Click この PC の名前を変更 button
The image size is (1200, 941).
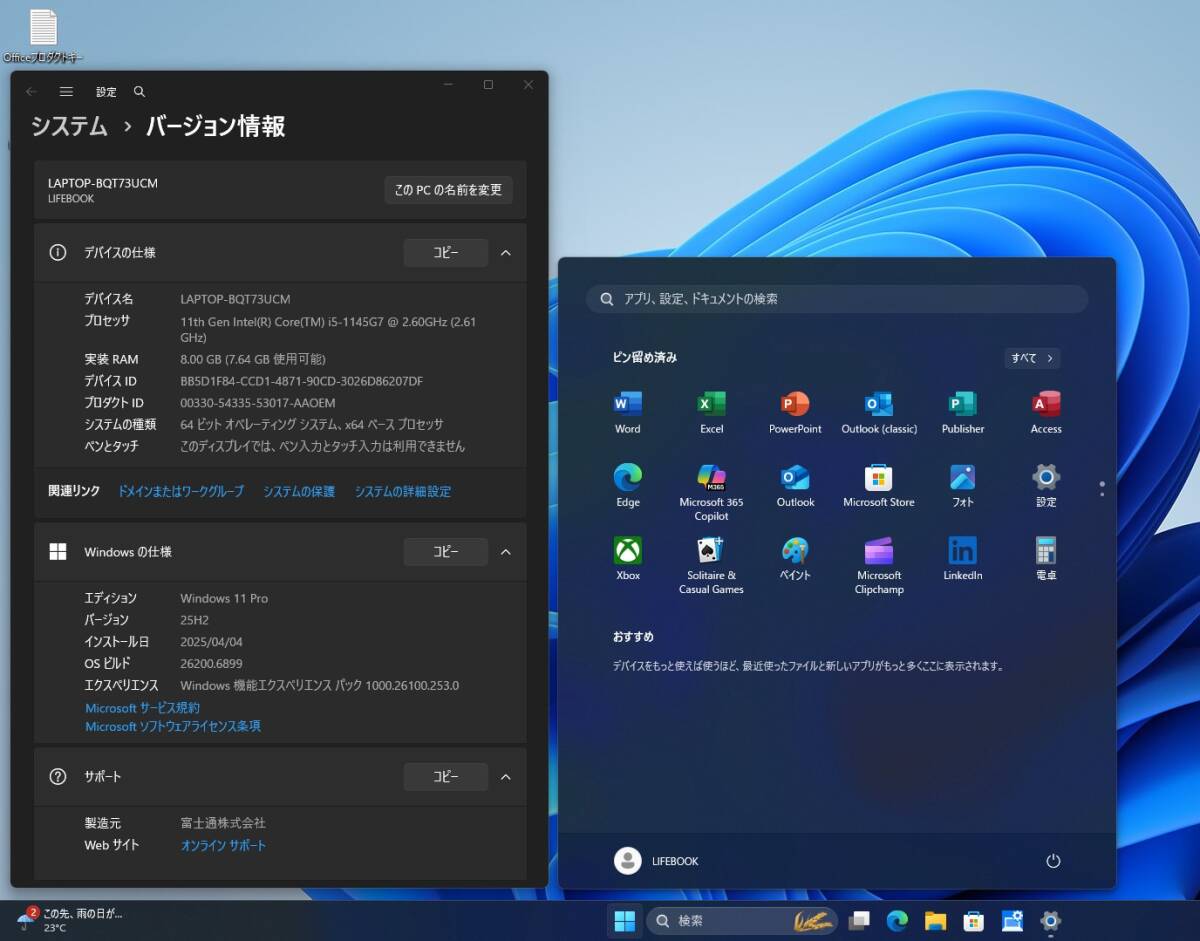448,190
